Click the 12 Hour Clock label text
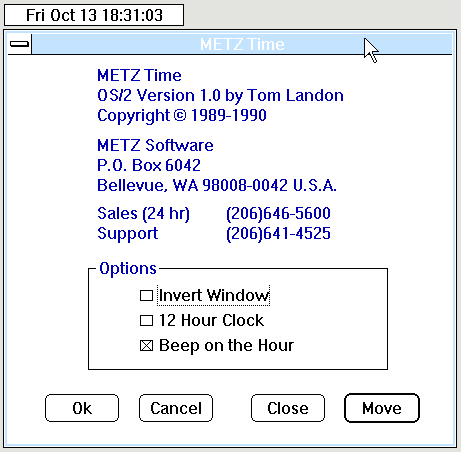Viewport: 461px width, 452px height. coord(211,320)
